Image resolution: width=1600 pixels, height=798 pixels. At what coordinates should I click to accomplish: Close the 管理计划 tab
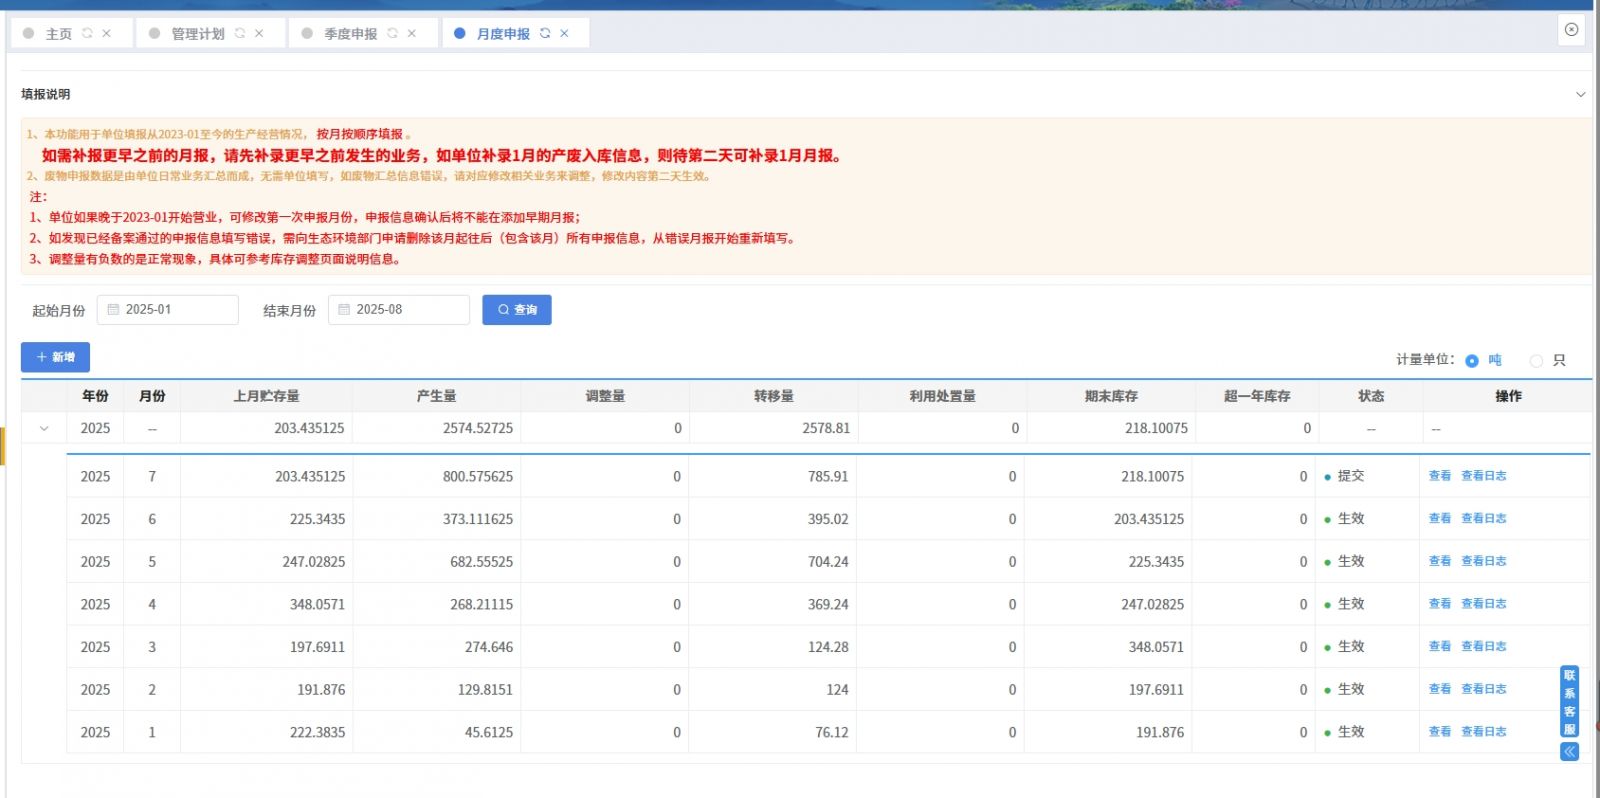(259, 33)
